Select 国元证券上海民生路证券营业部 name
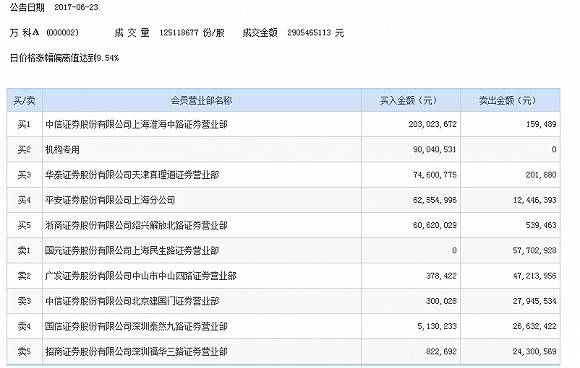Image resolution: width=580 pixels, height=368 pixels. tap(132, 251)
